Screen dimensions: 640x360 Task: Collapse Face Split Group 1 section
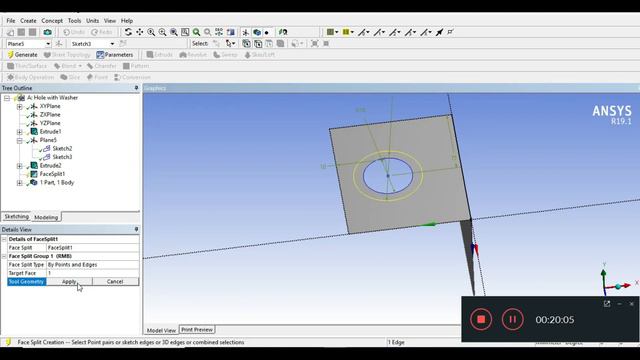[4, 256]
